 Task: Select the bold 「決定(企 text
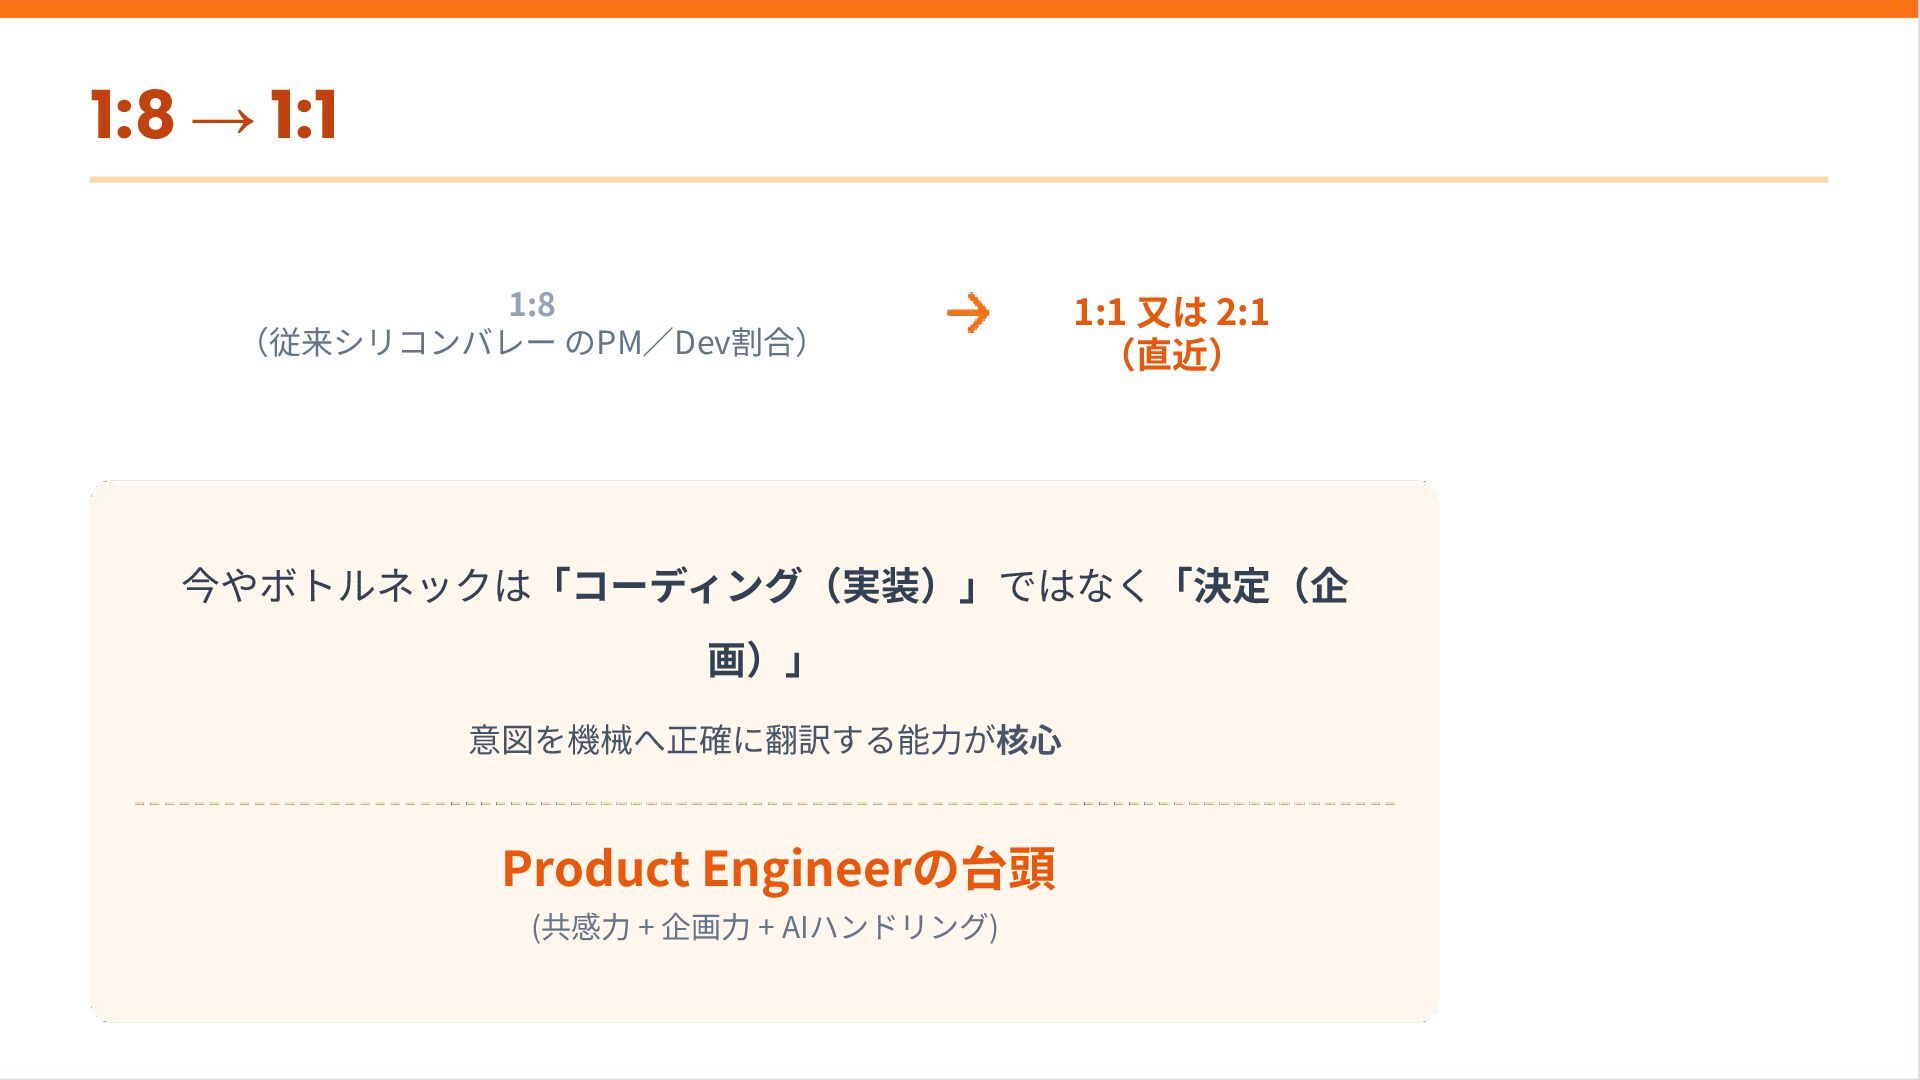(1254, 585)
